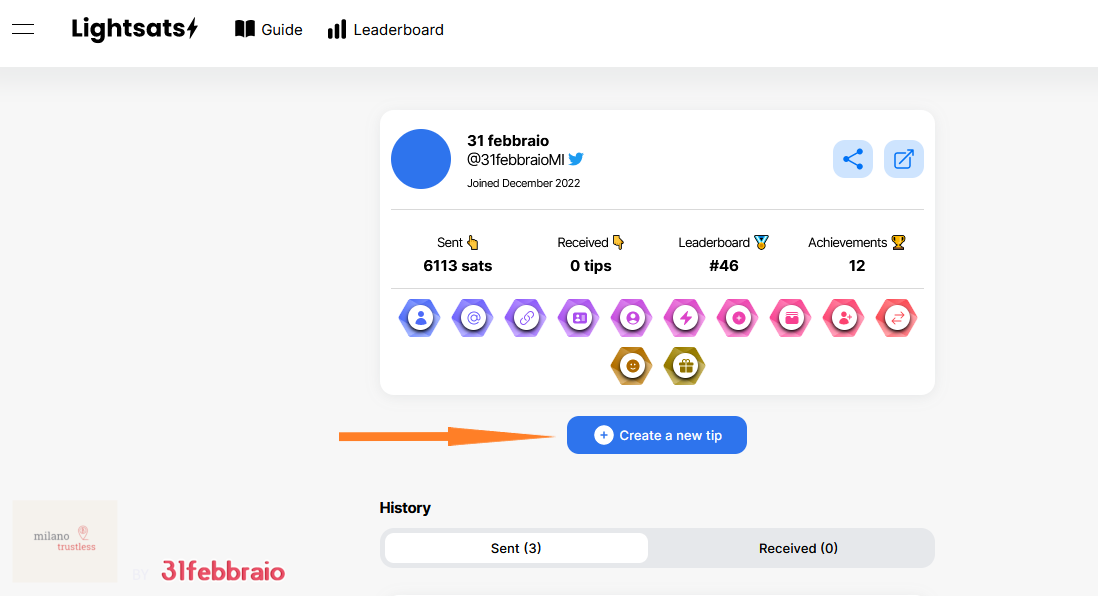Click the gold gift achievement badge
This screenshot has width=1098, height=596.
[x=685, y=366]
